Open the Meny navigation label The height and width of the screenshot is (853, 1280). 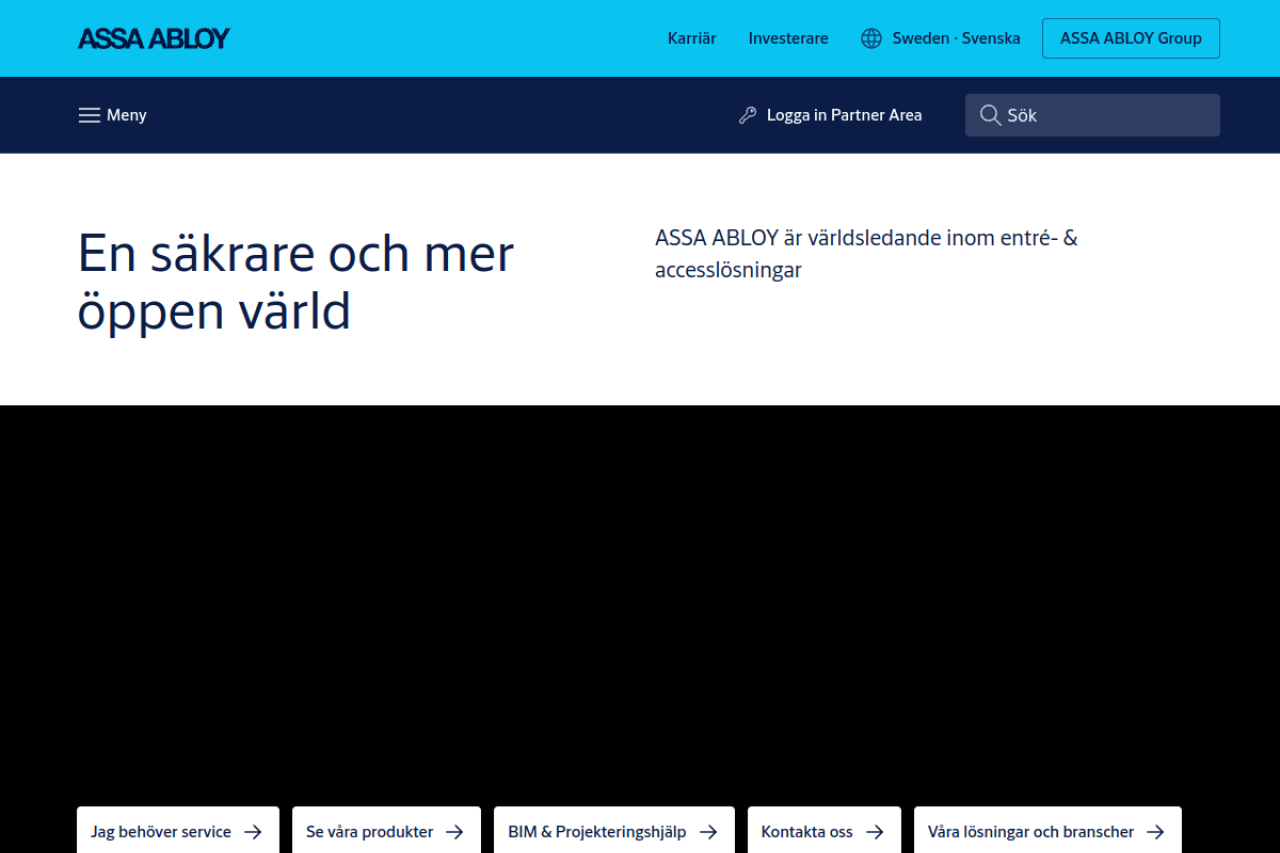tap(127, 115)
